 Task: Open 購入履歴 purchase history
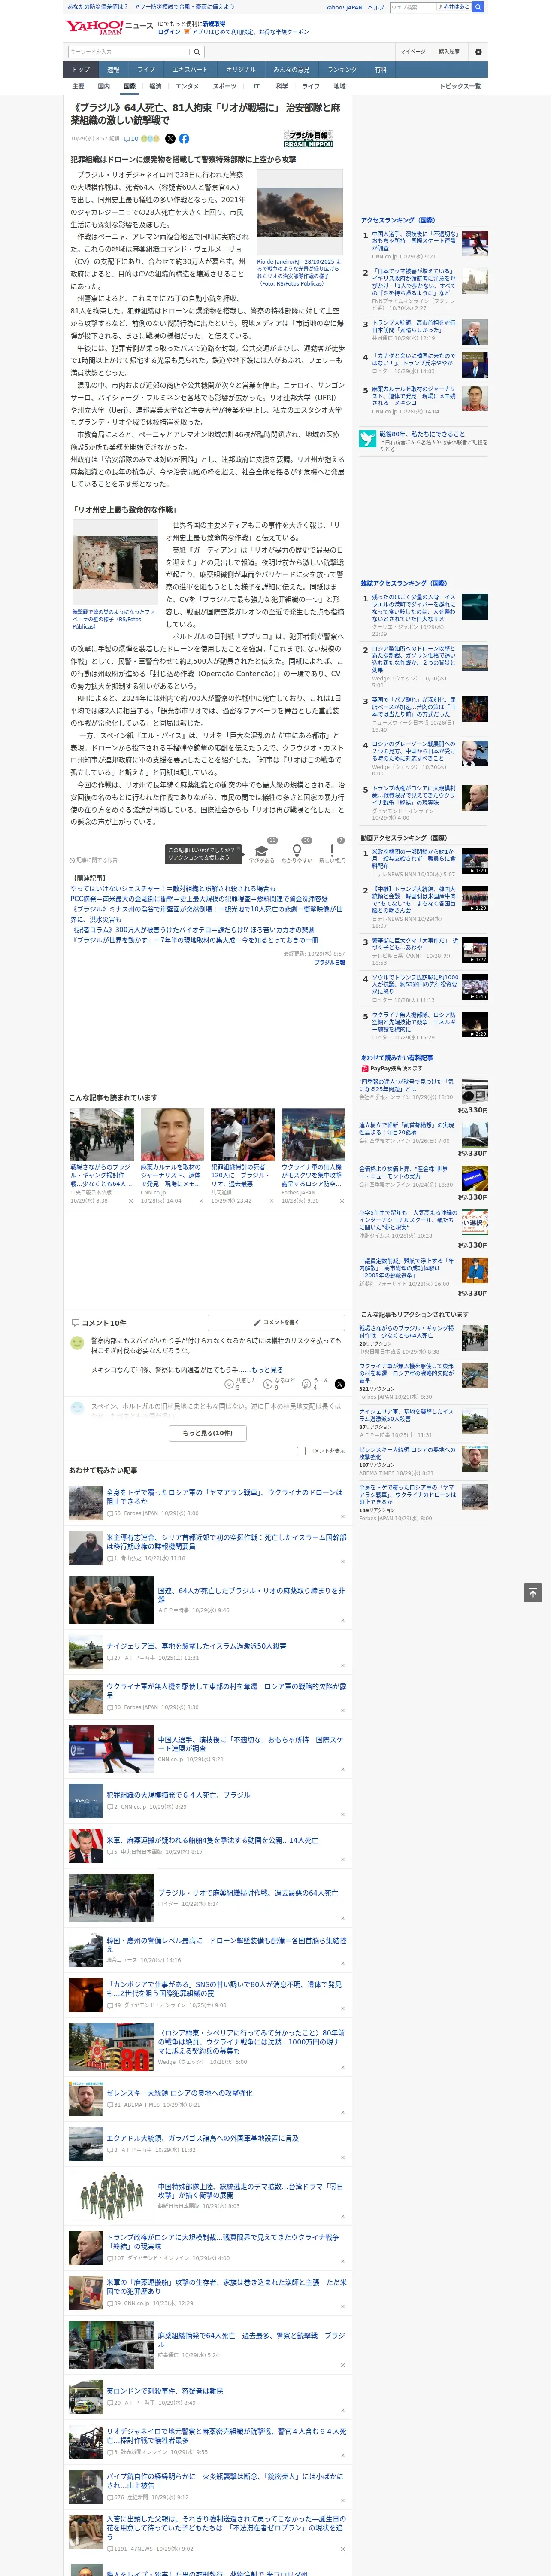pos(449,51)
